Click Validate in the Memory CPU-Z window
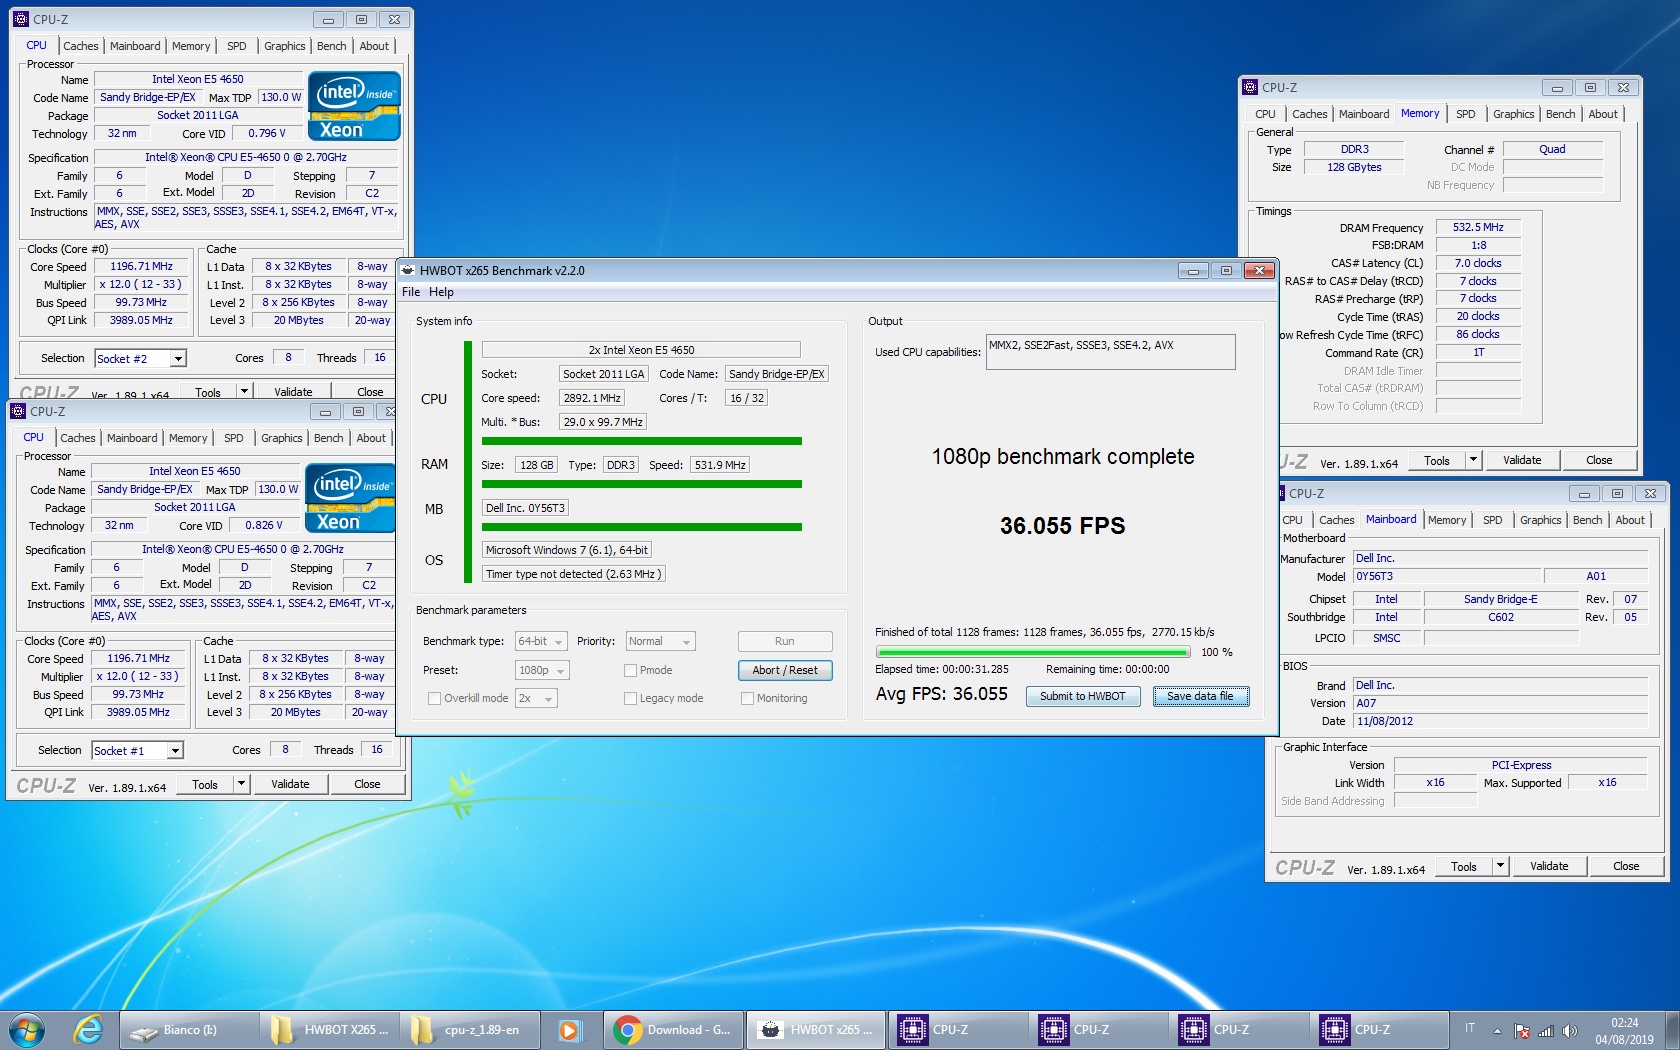 1522,460
